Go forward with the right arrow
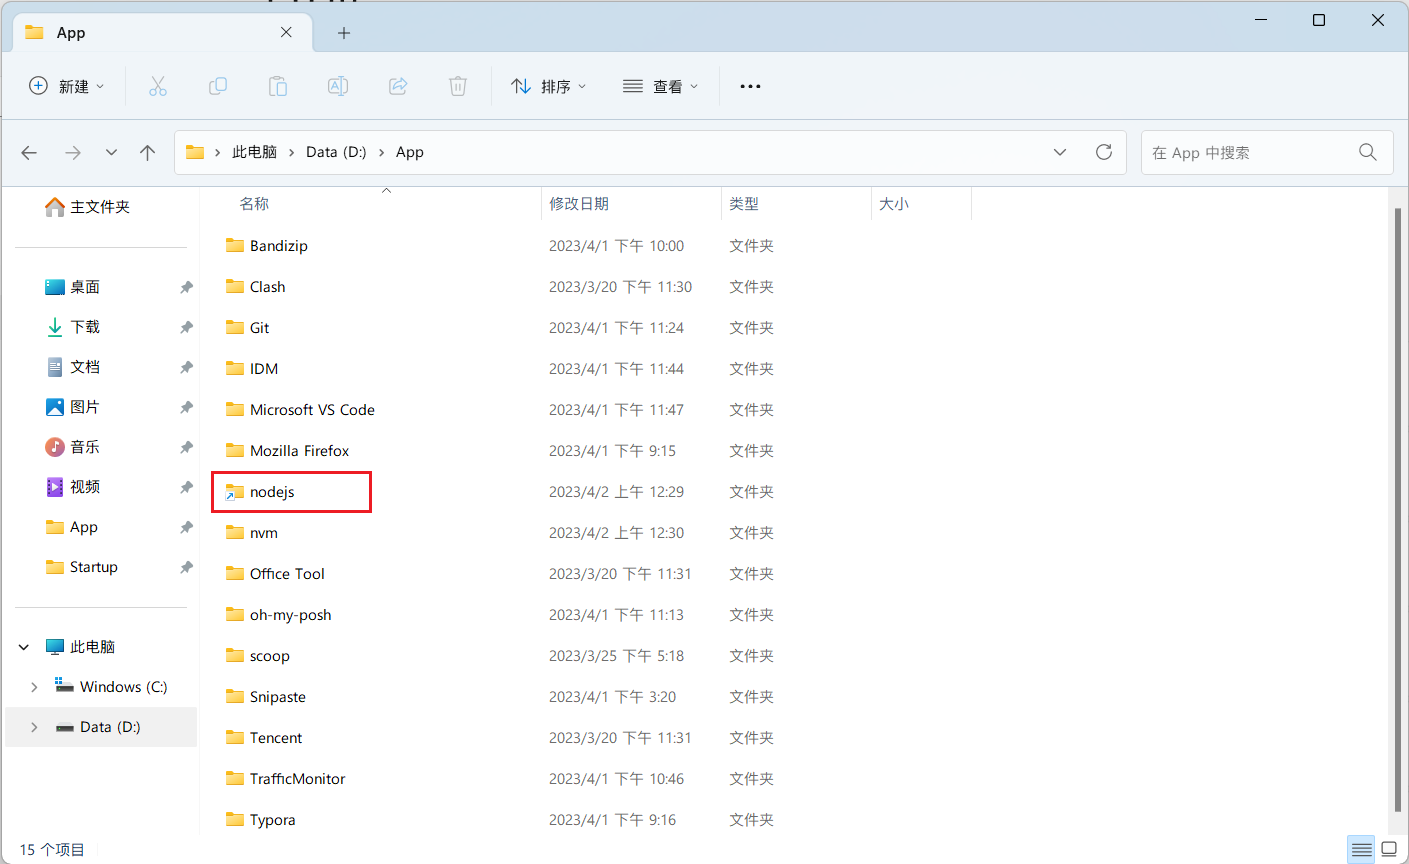 point(72,152)
